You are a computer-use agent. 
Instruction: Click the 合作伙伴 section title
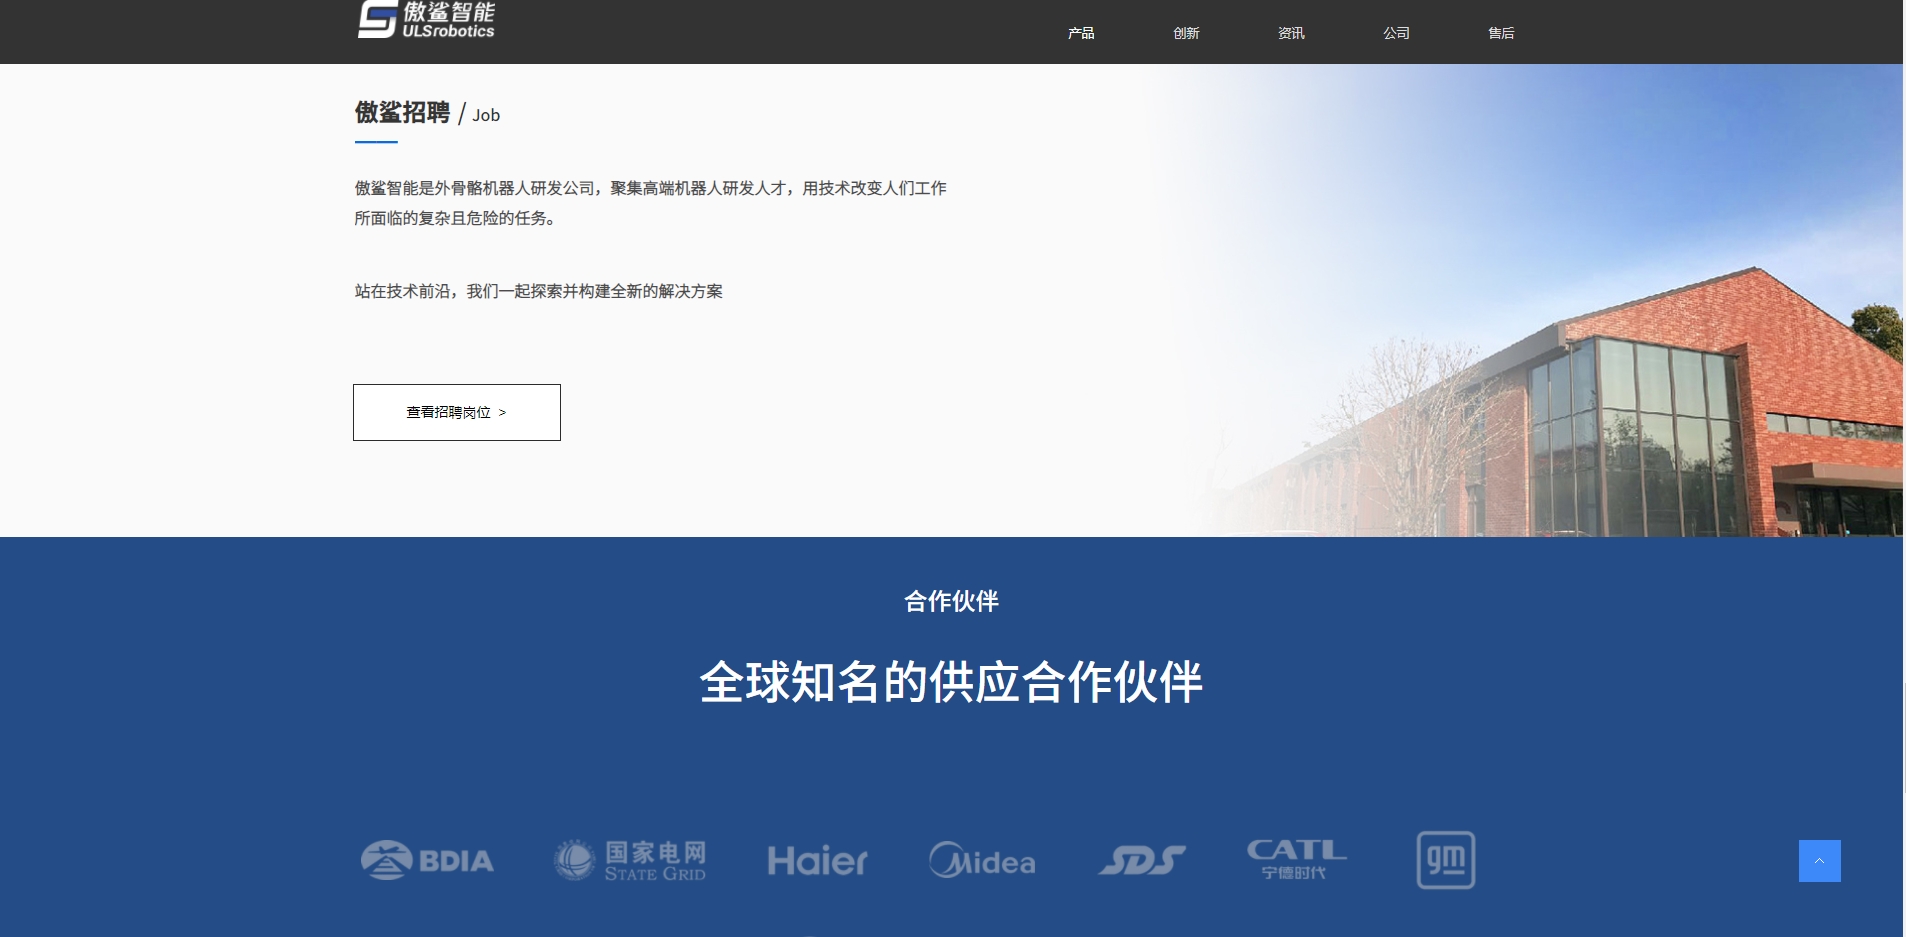[x=951, y=601]
